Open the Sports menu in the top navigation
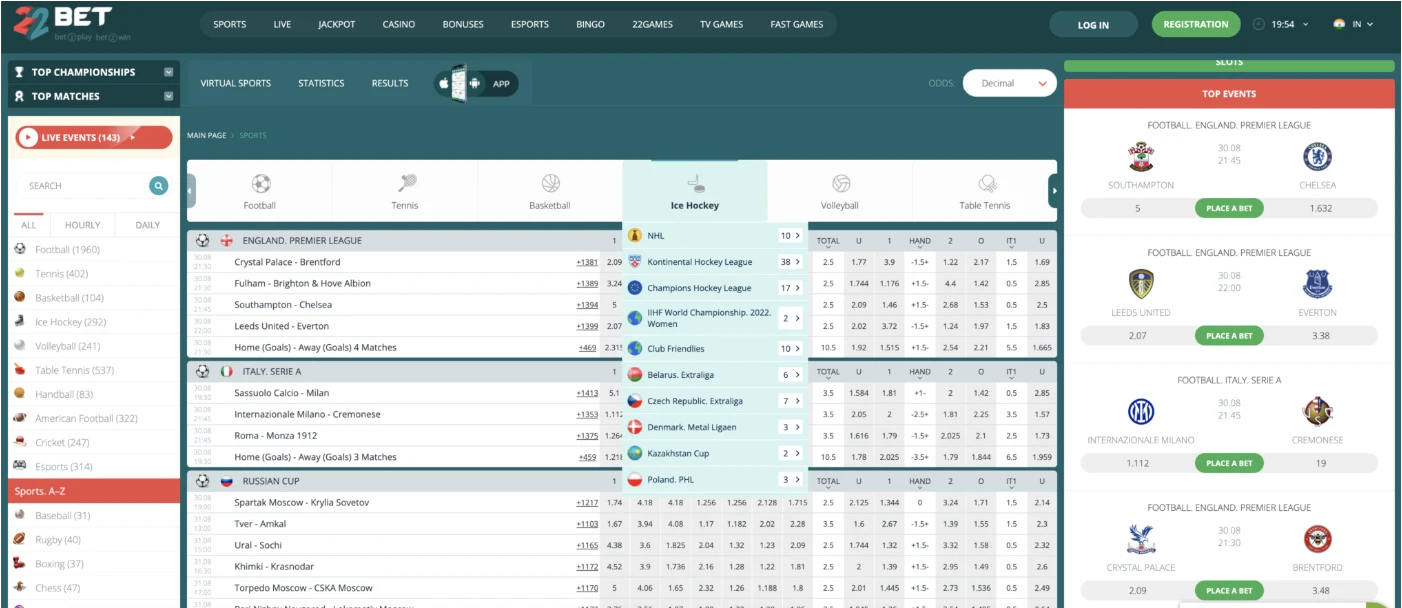This screenshot has height=608, width=1402. click(x=230, y=24)
